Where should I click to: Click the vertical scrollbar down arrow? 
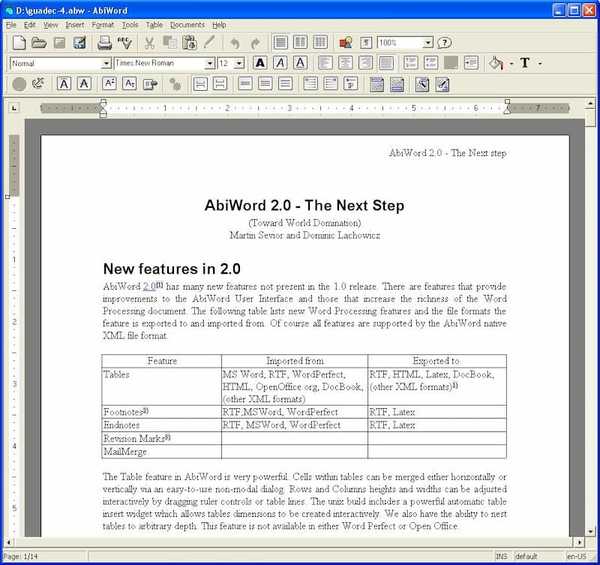[590, 531]
